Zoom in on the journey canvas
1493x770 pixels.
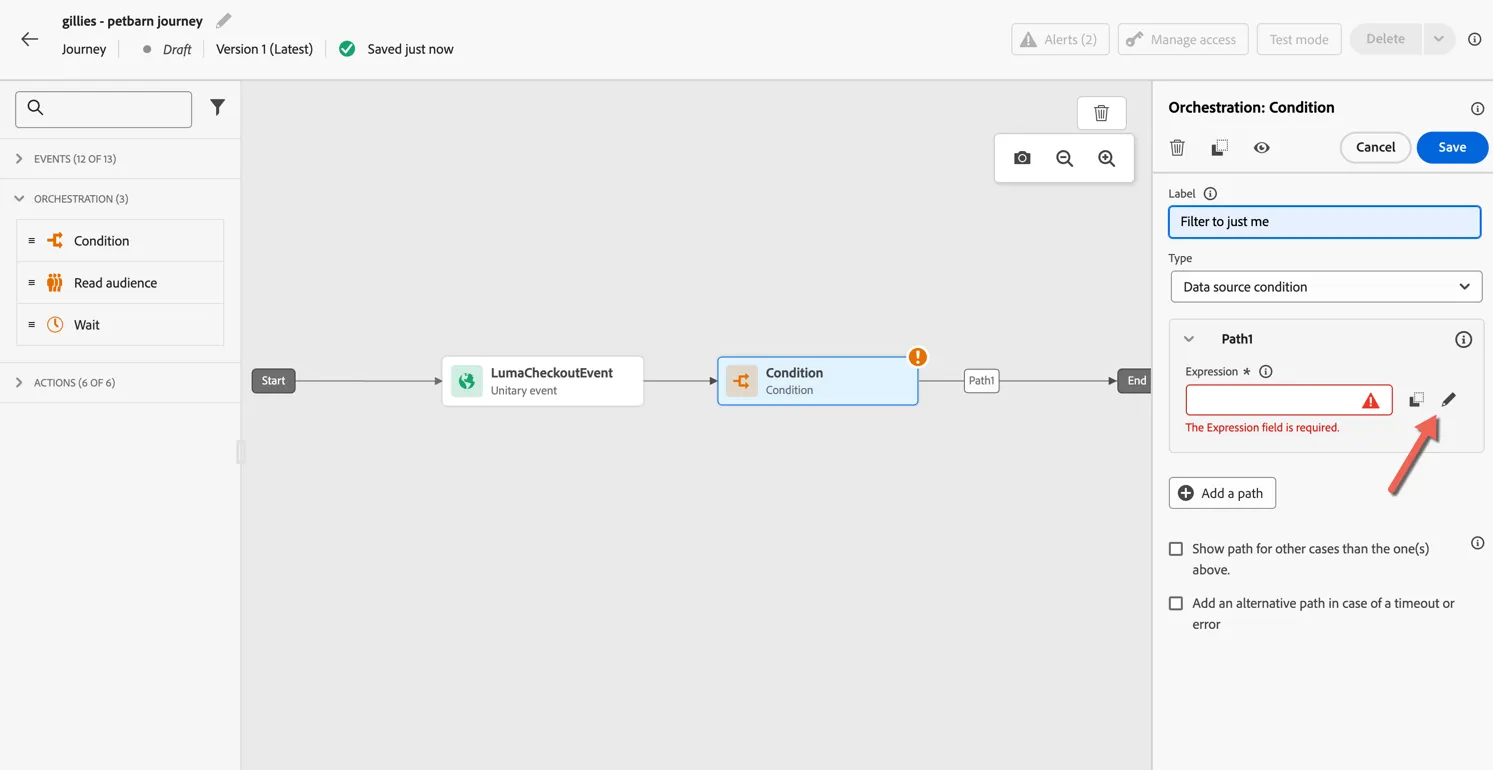coord(1106,158)
